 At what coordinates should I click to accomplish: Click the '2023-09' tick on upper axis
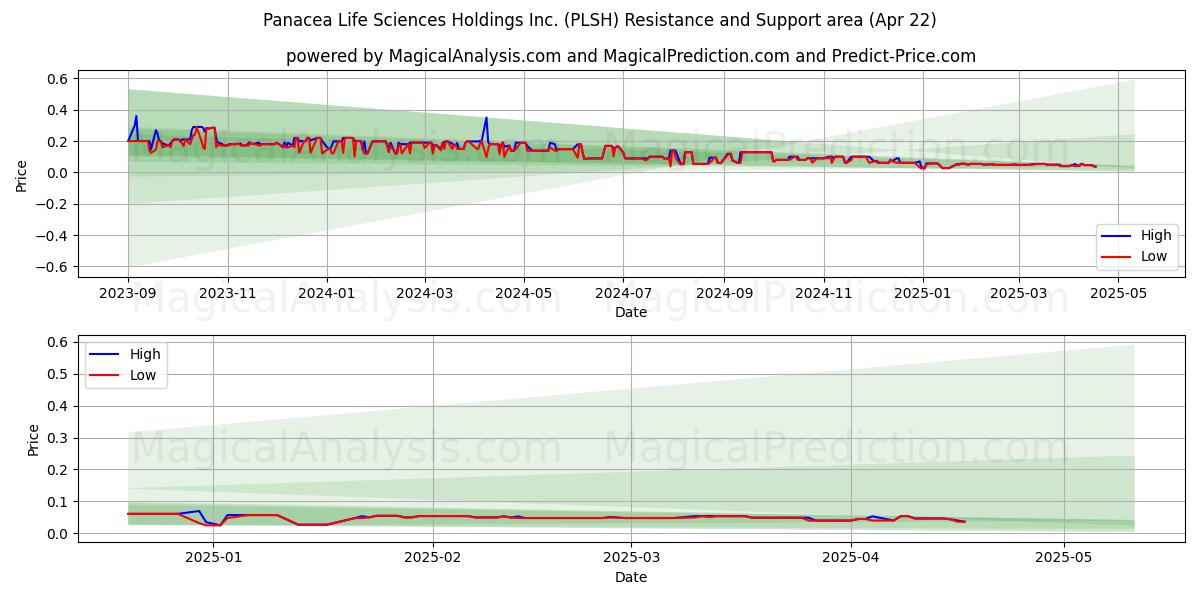[x=128, y=293]
